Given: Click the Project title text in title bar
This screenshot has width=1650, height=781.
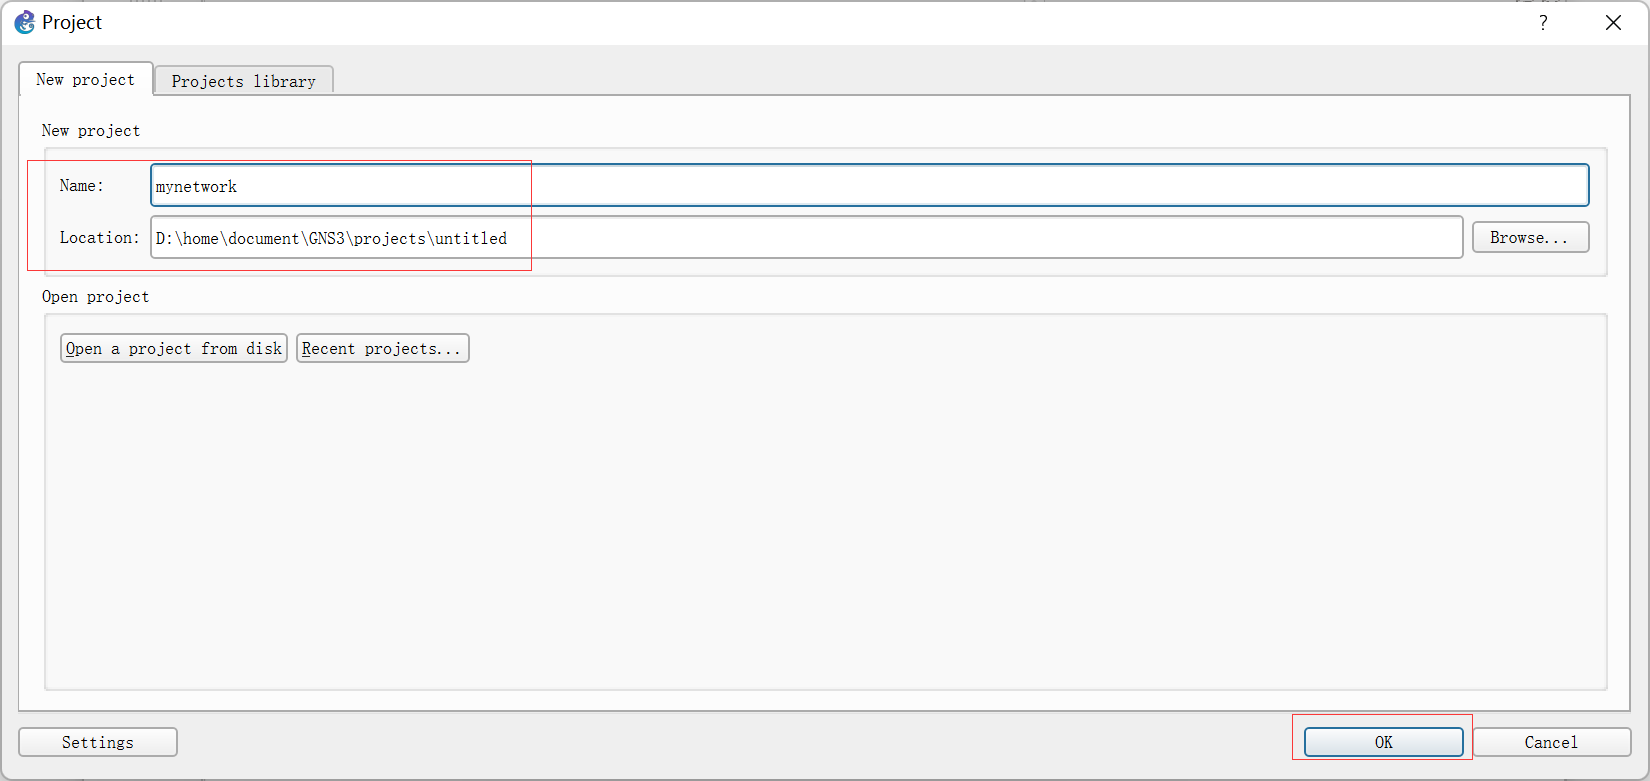Looking at the screenshot, I should pyautogui.click(x=72, y=22).
